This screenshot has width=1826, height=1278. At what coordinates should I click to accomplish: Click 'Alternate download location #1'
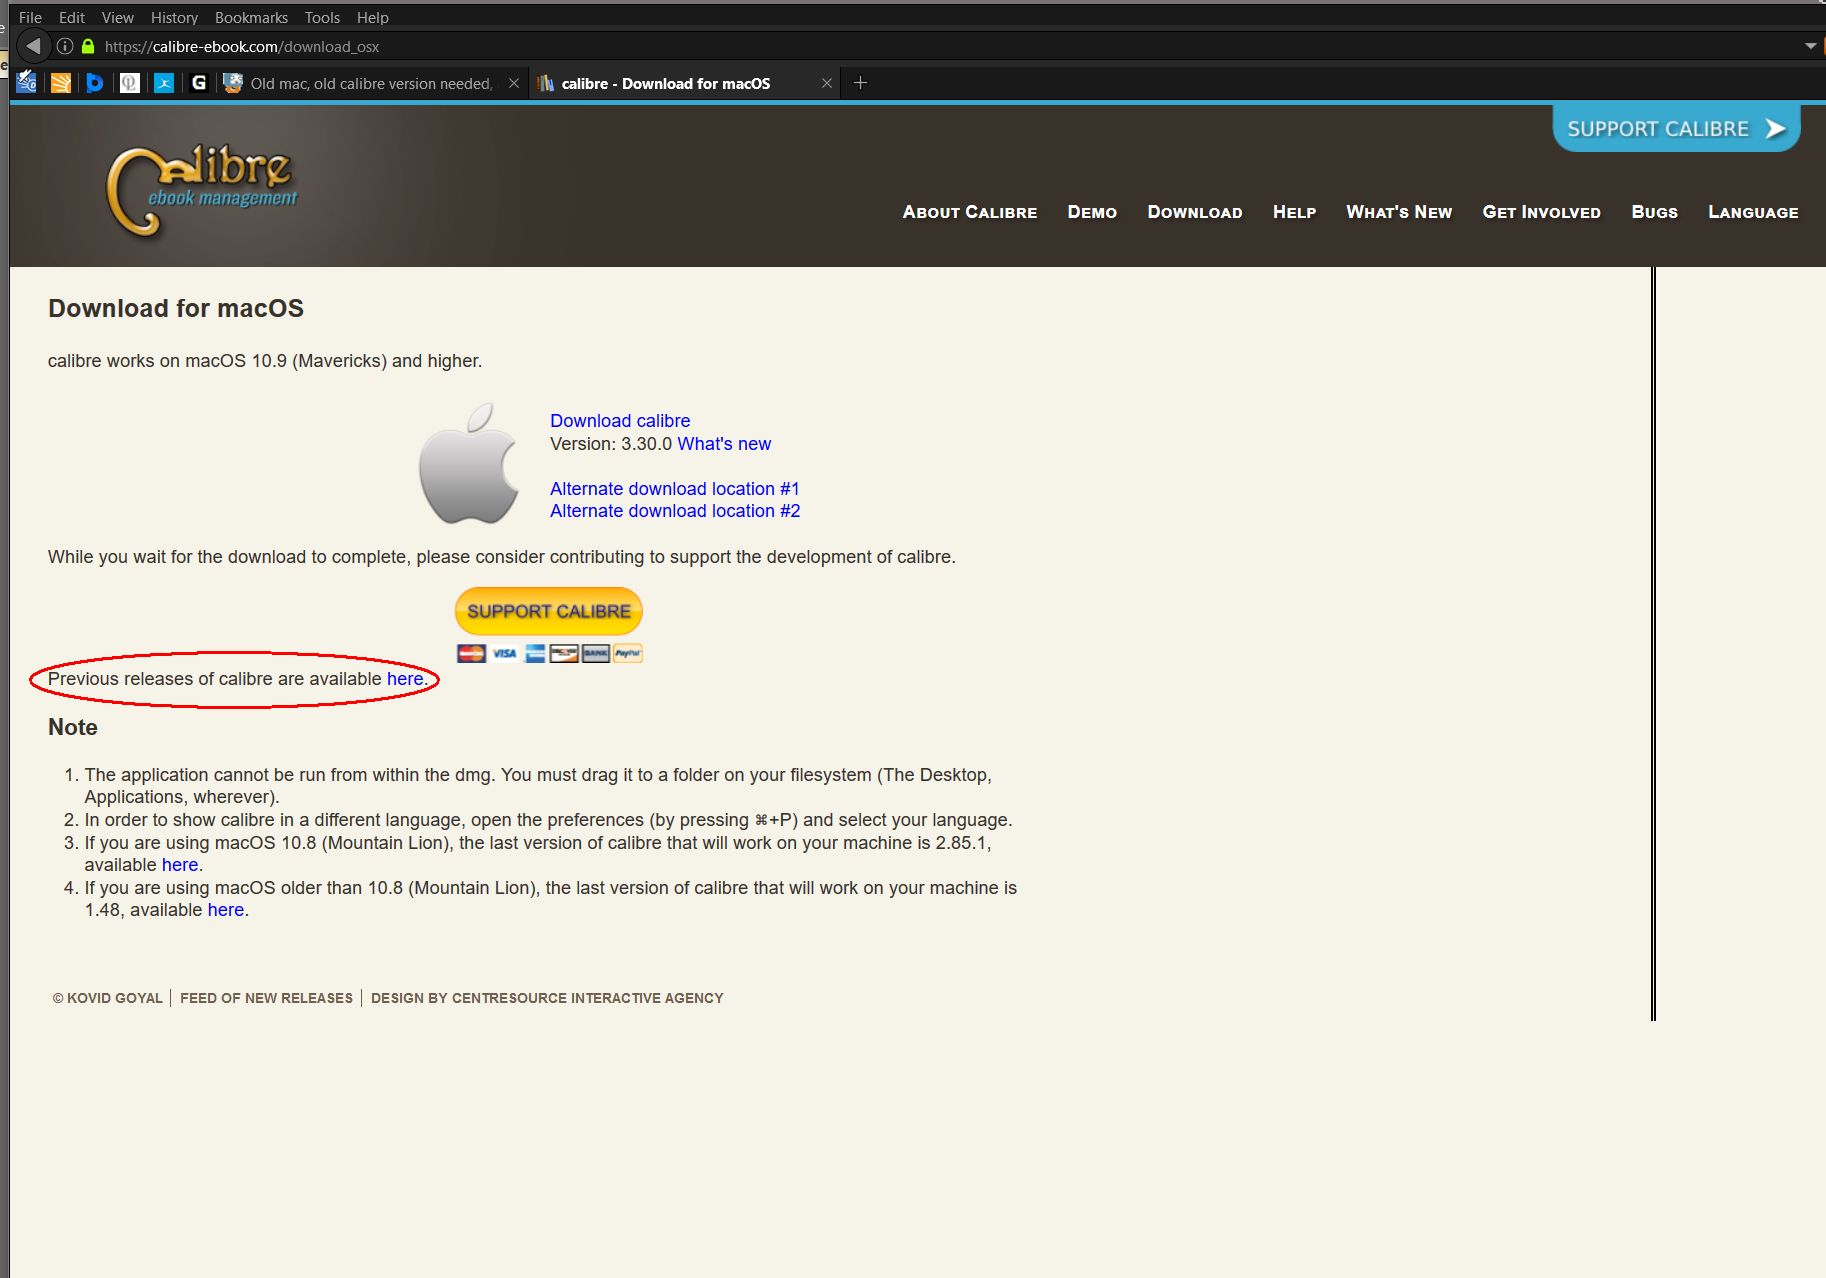[x=675, y=489]
